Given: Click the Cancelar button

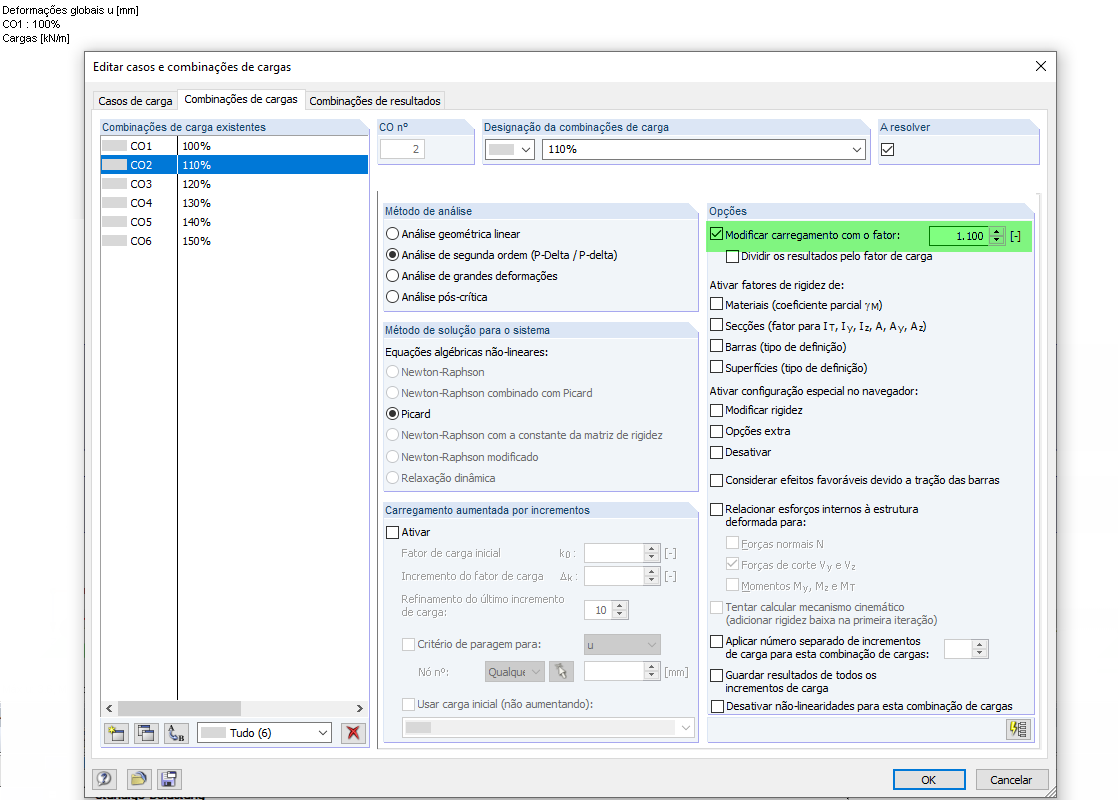Looking at the screenshot, I should [1011, 779].
